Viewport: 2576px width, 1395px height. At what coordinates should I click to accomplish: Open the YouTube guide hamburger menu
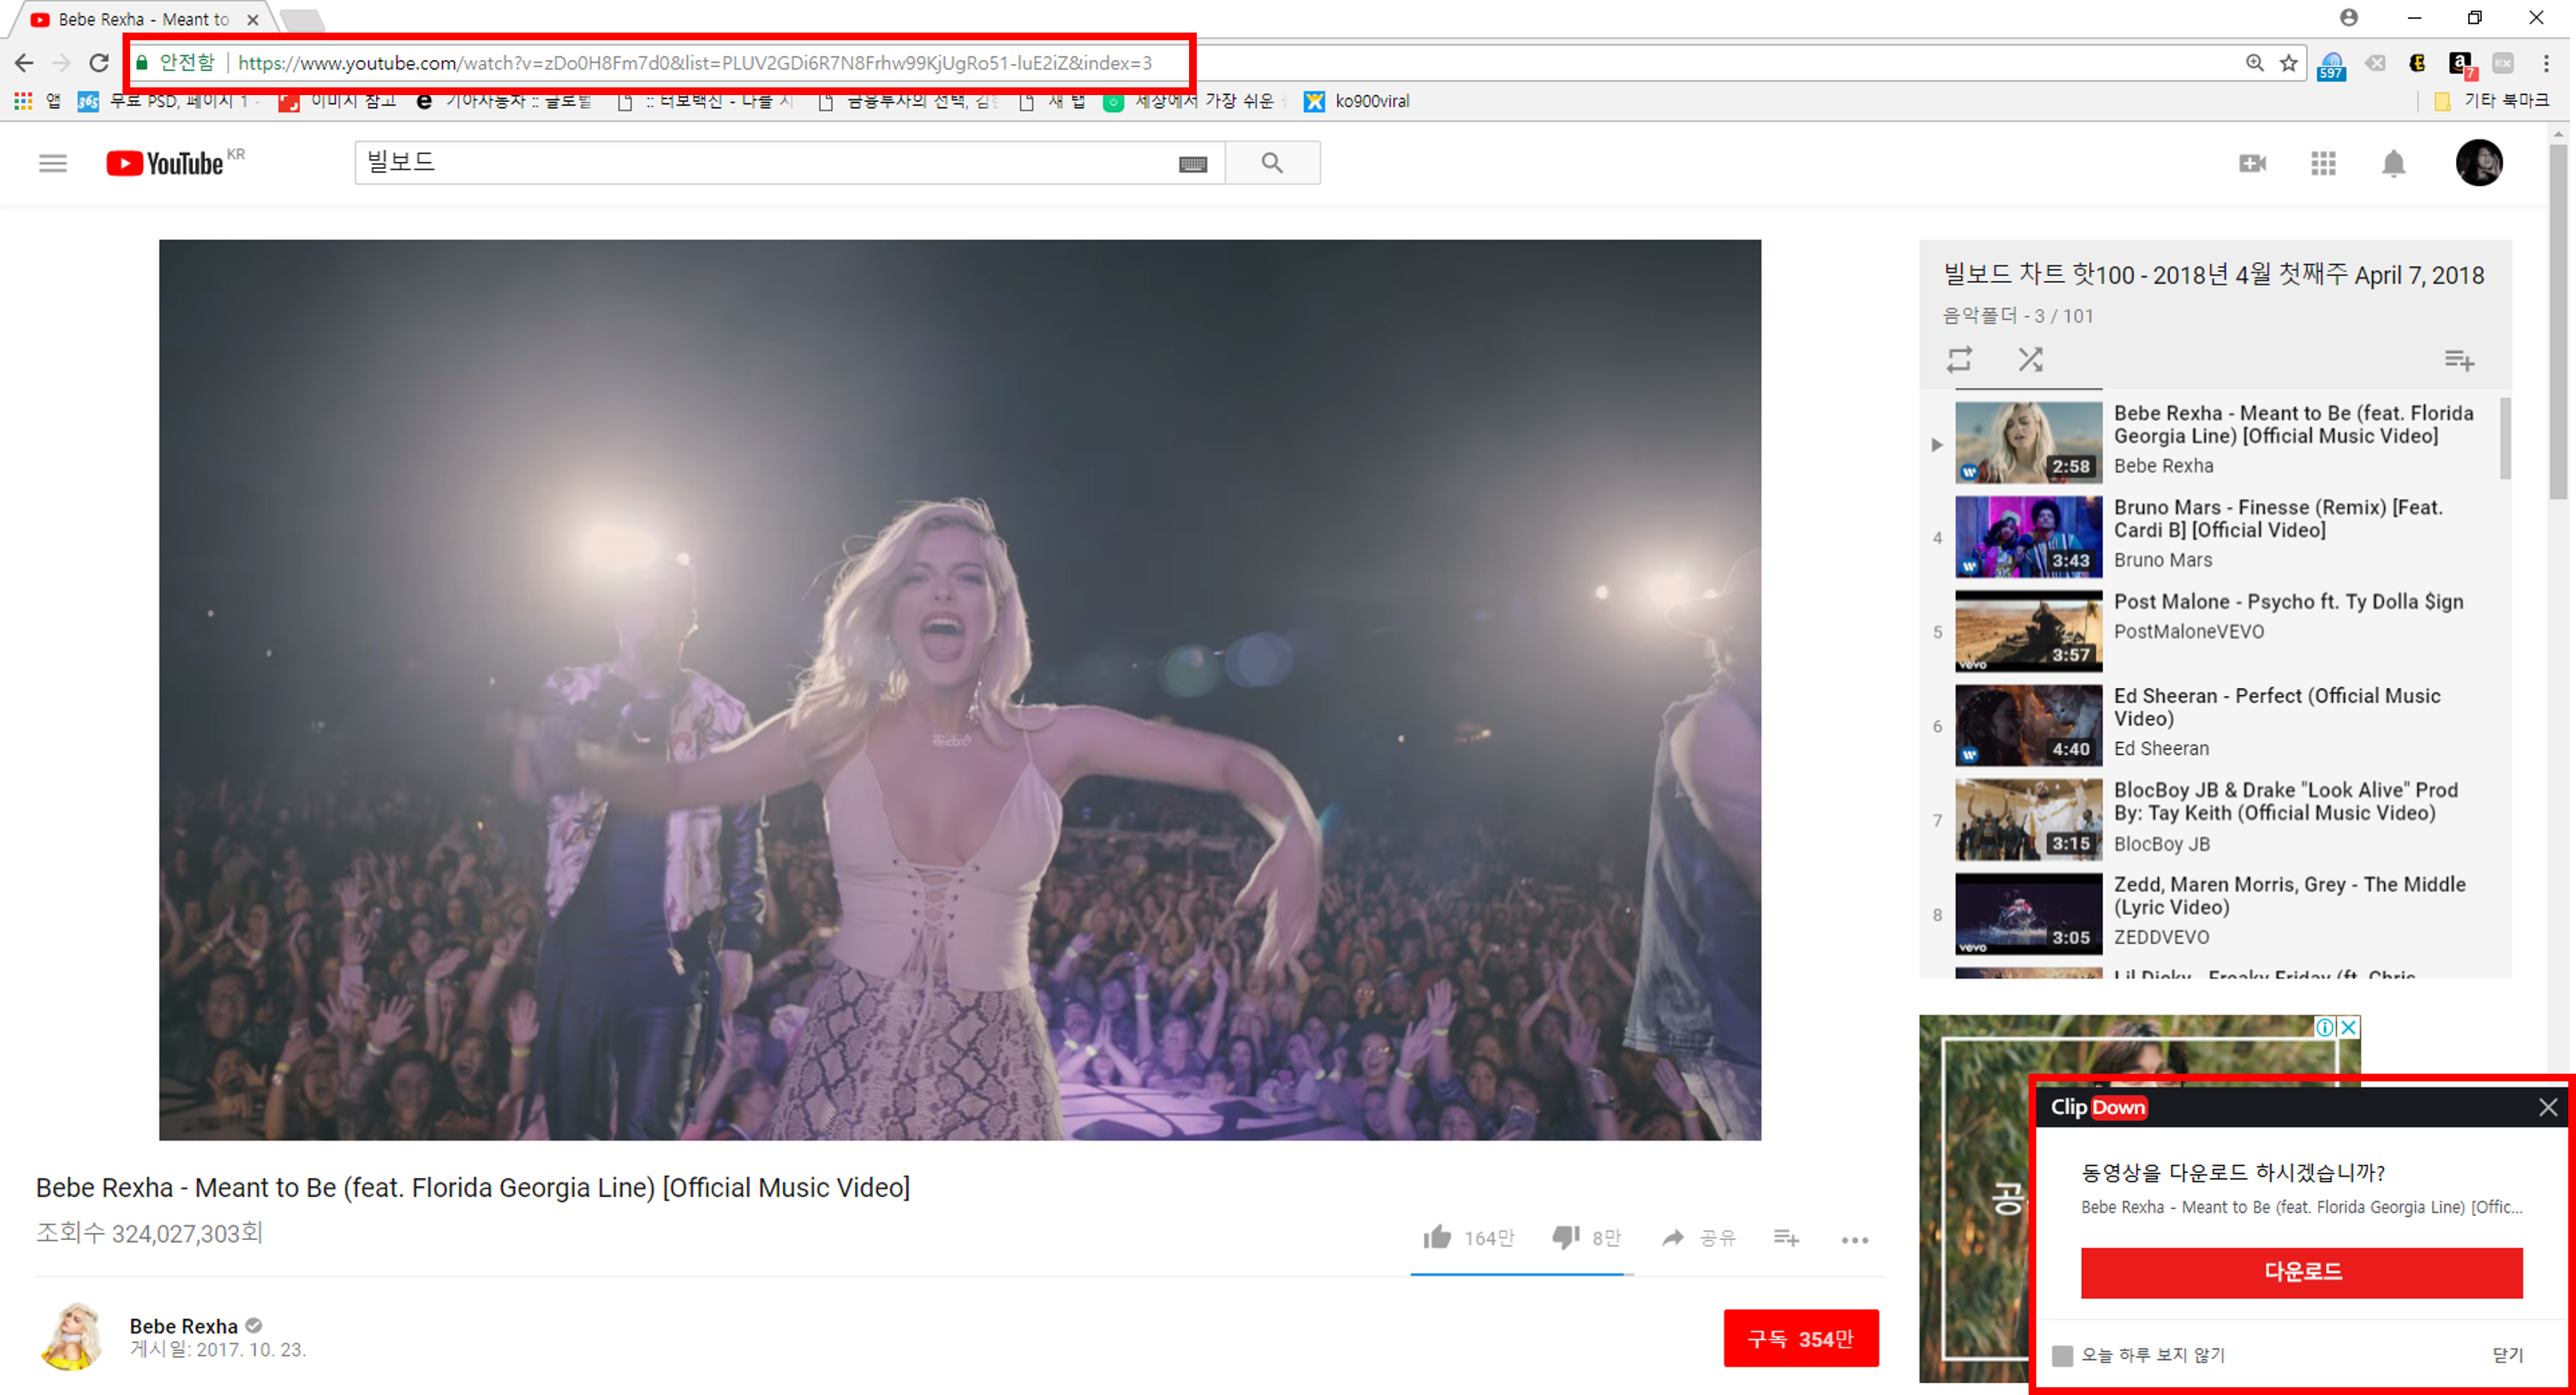(x=53, y=163)
